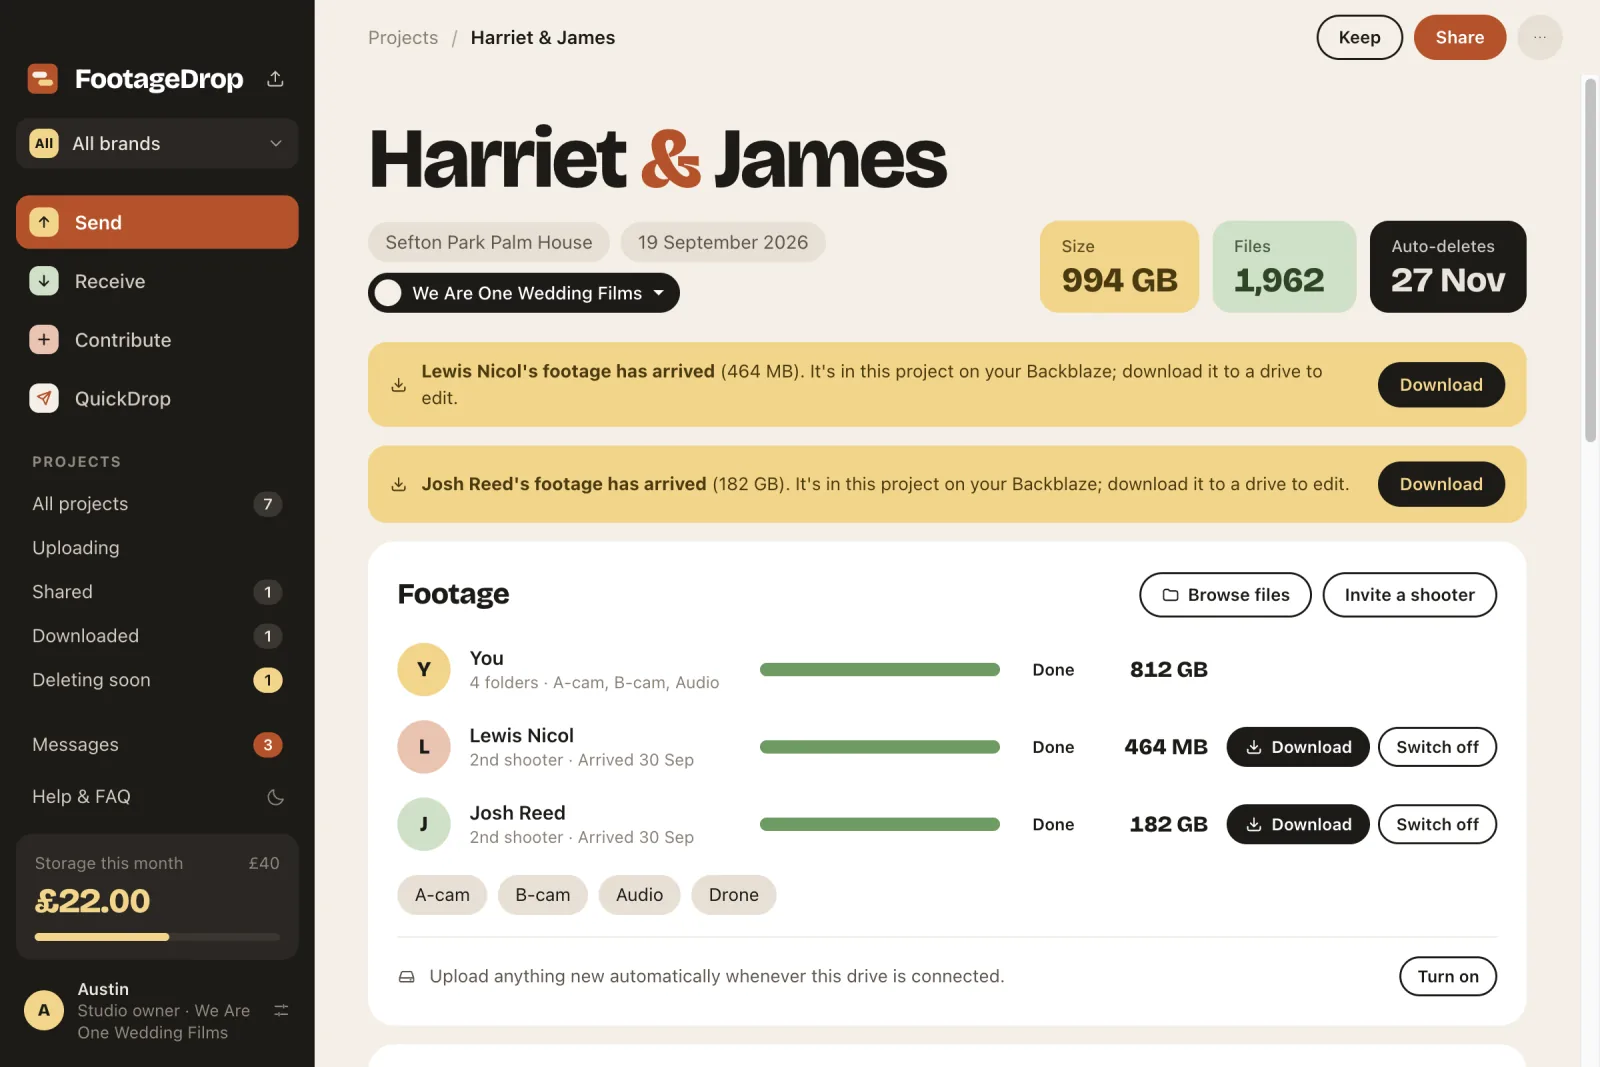1600x1067 pixels.
Task: Turn on automatic drive upload
Action: (1448, 976)
